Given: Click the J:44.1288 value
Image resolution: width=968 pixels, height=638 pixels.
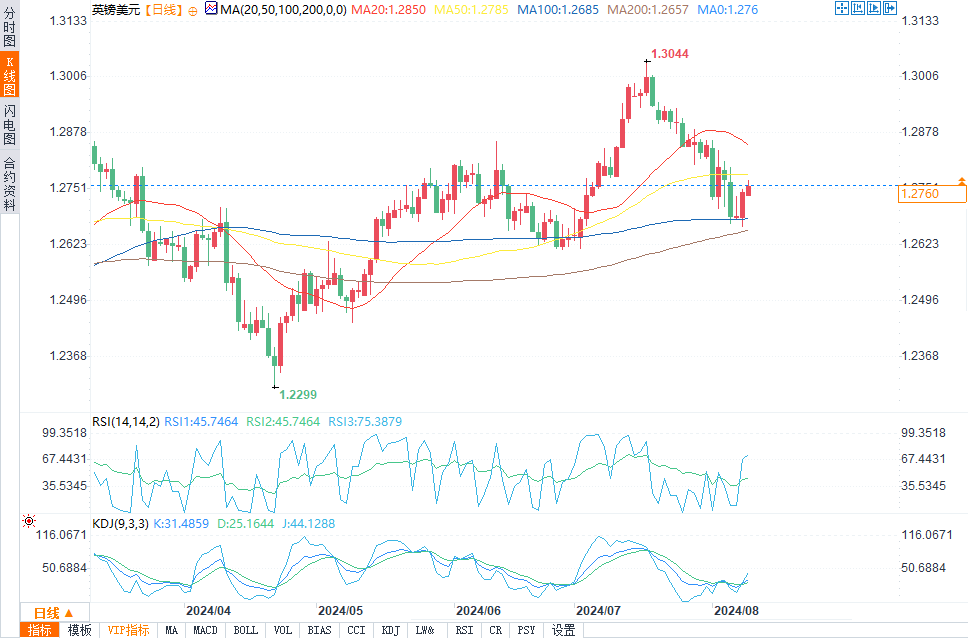Looking at the screenshot, I should 309,524.
